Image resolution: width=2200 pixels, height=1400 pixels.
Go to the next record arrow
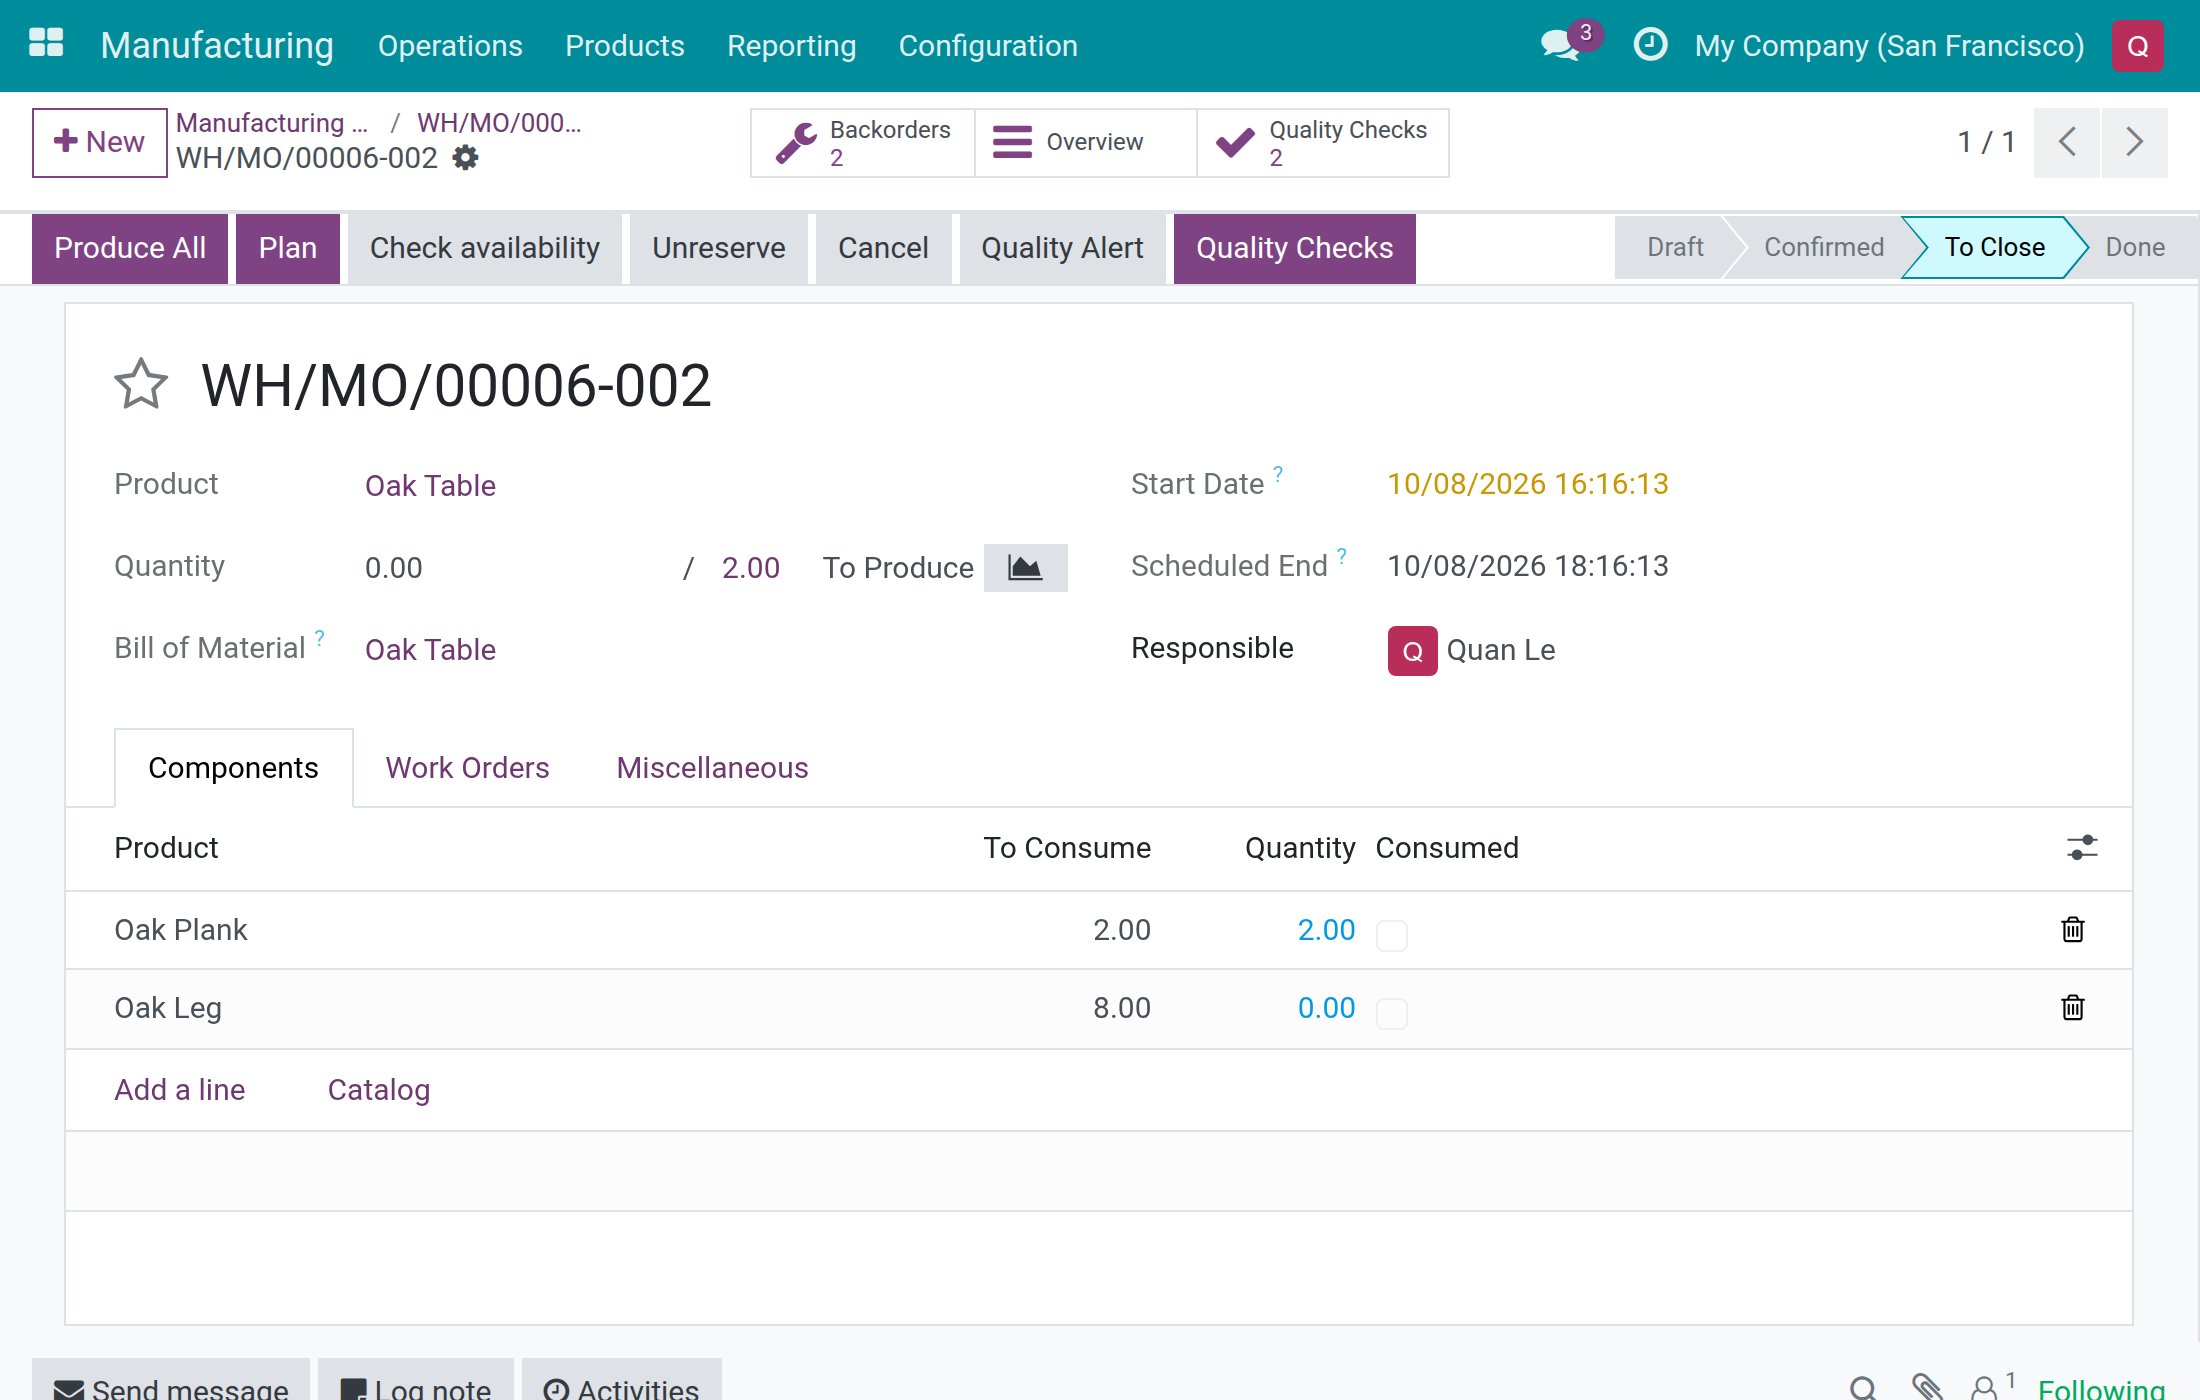point(2134,142)
